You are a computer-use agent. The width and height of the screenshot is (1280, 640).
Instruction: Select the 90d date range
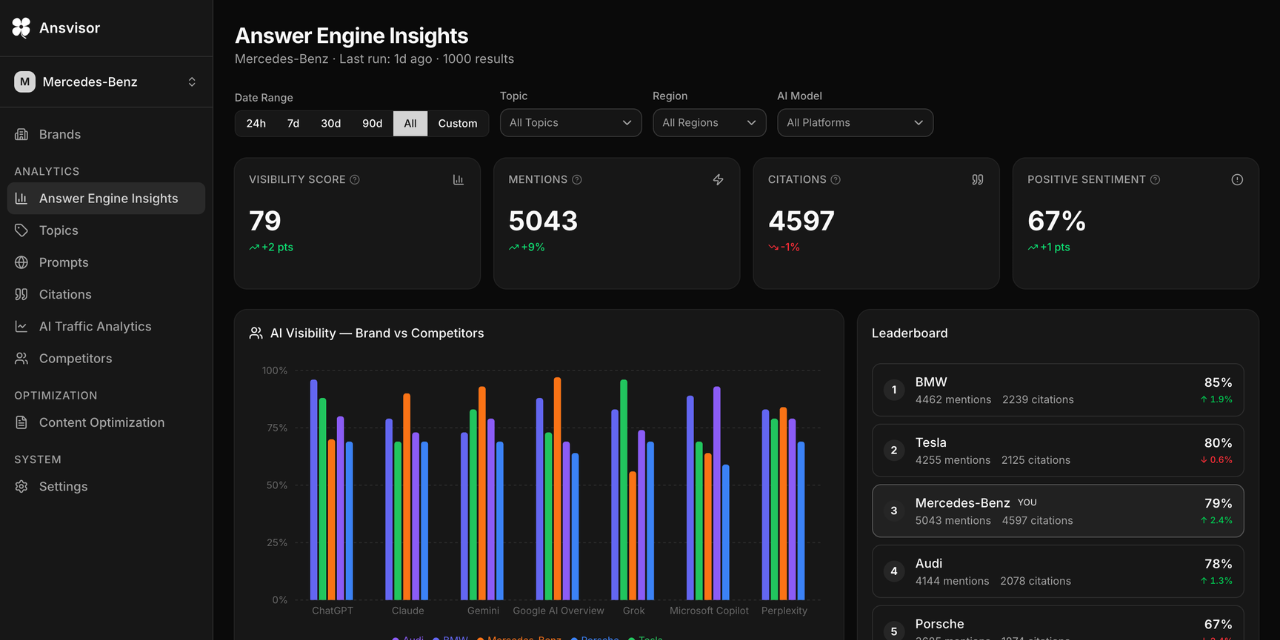tap(372, 123)
